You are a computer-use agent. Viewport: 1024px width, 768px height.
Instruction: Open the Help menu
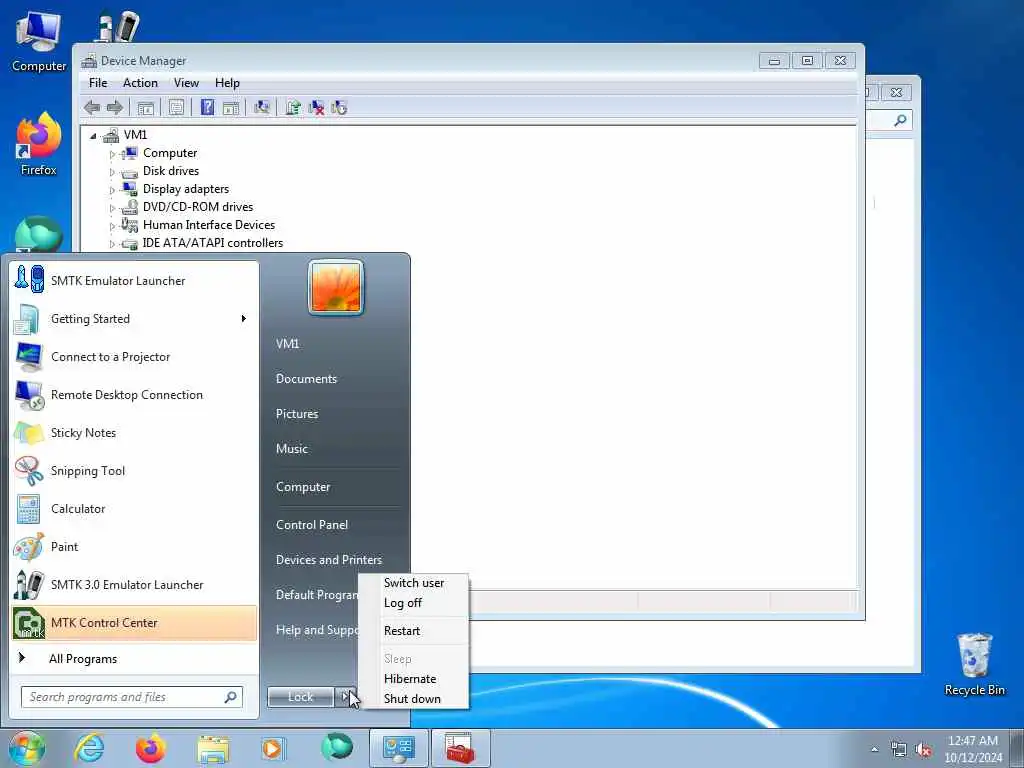point(227,83)
